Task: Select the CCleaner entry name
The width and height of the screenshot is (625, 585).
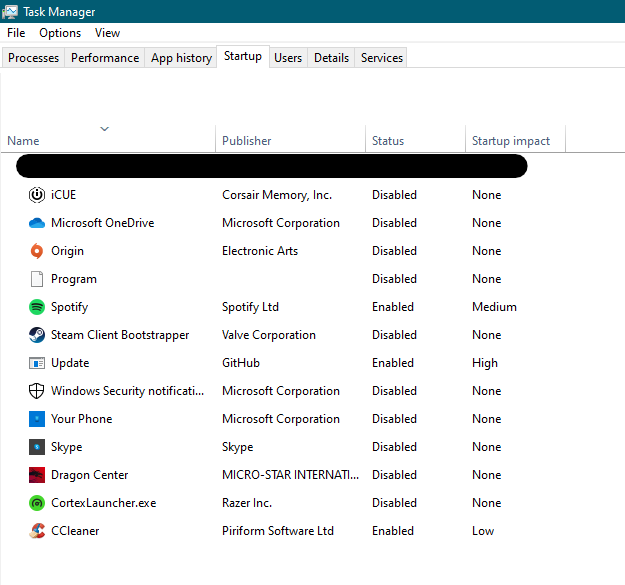Action: pyautogui.click(x=75, y=531)
